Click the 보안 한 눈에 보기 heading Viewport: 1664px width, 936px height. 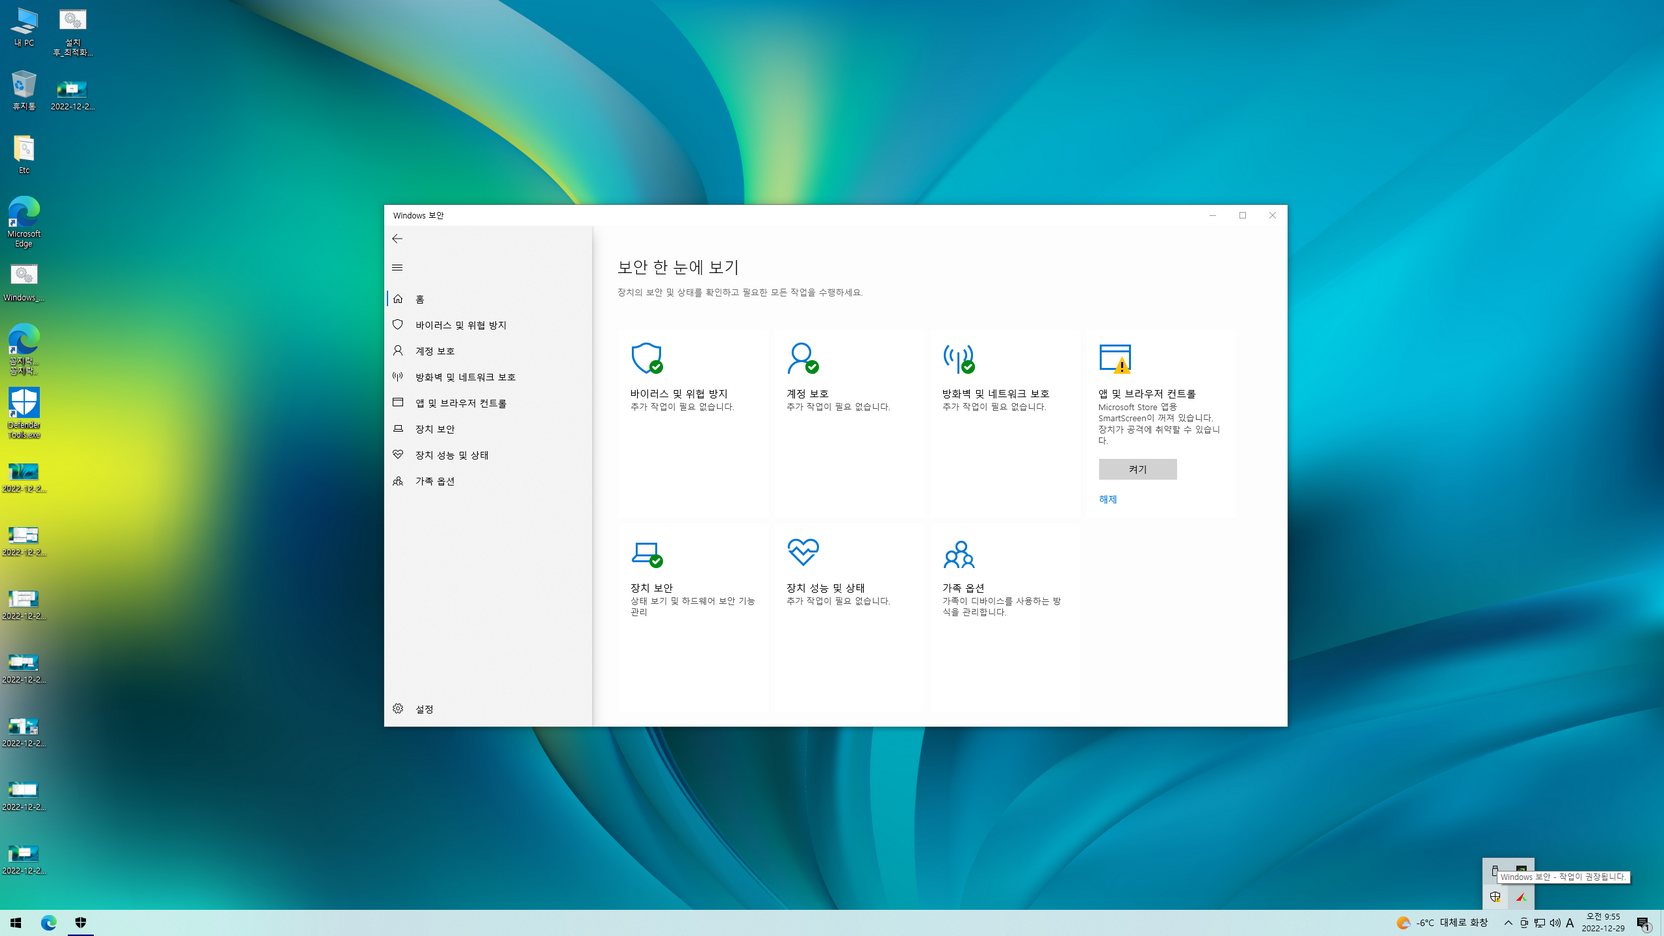pos(678,267)
